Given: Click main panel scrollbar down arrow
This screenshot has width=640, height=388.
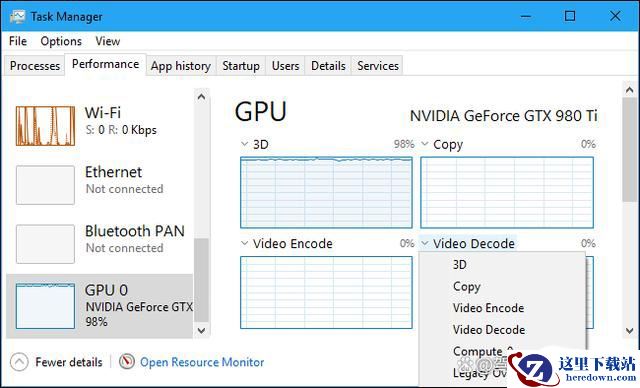Looking at the screenshot, I should click(629, 330).
